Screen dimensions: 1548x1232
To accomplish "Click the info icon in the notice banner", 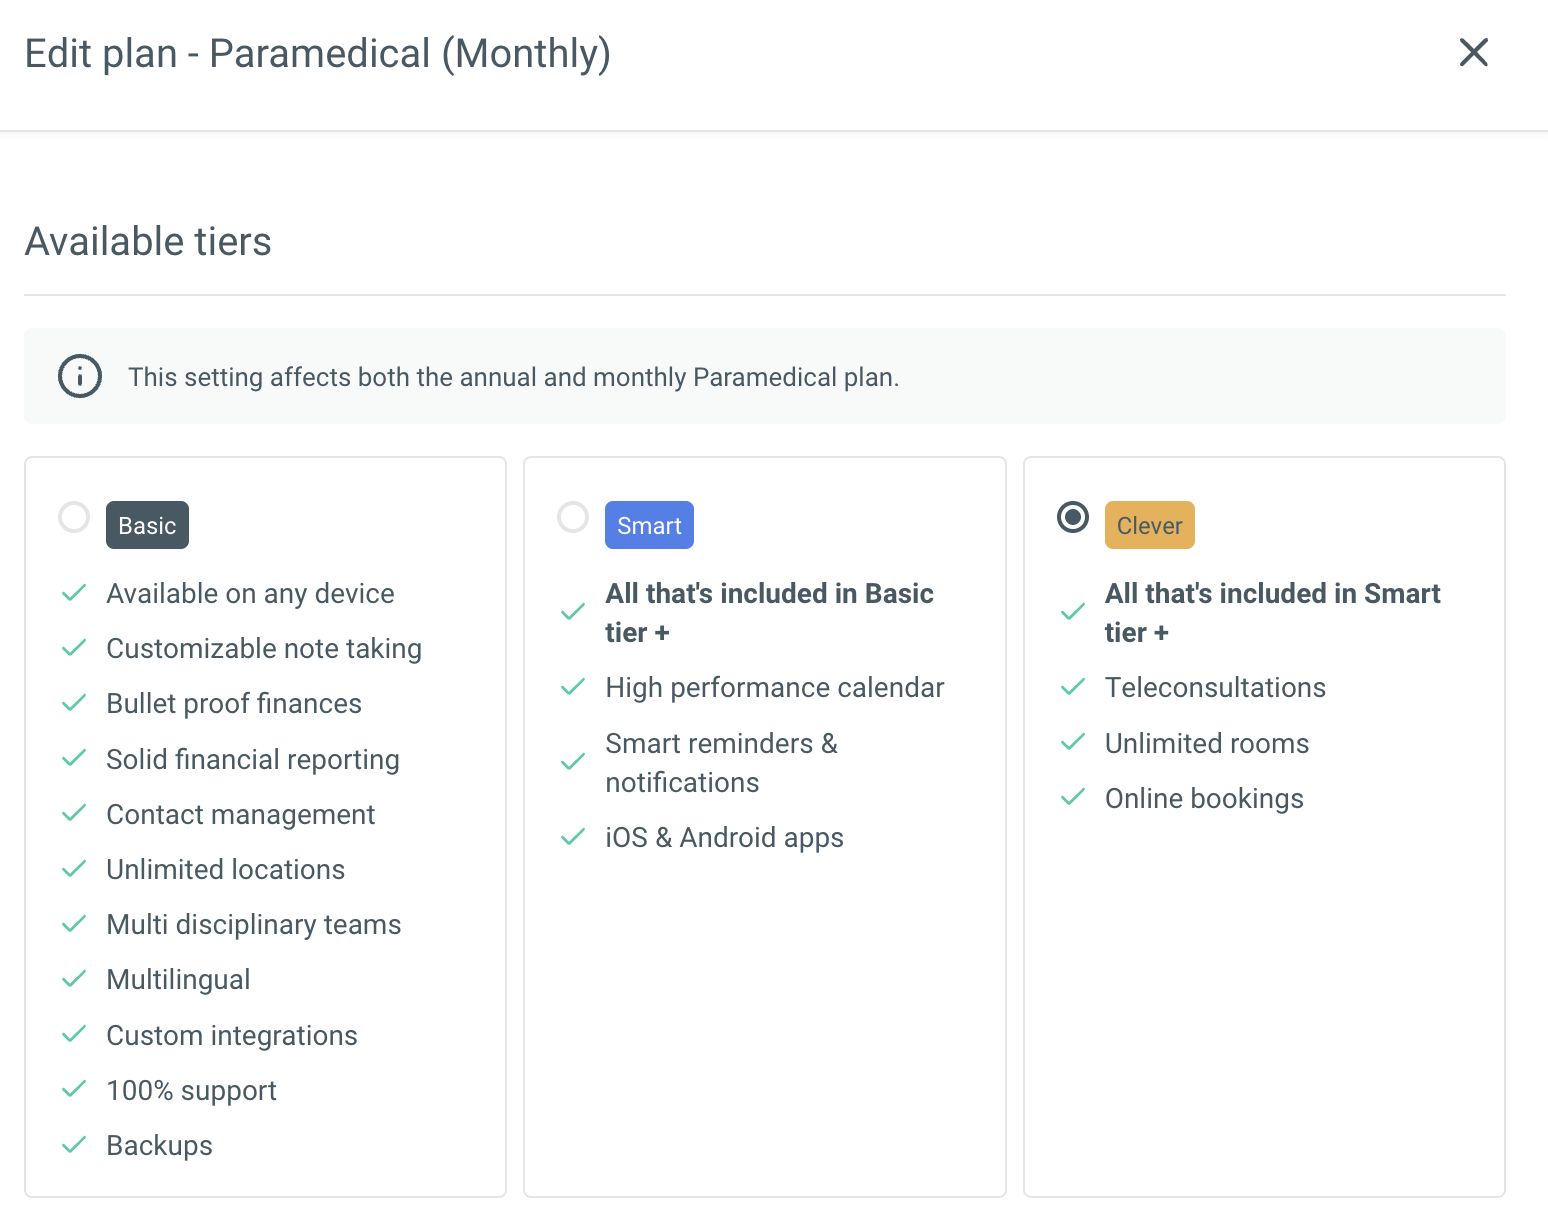I will pos(80,377).
